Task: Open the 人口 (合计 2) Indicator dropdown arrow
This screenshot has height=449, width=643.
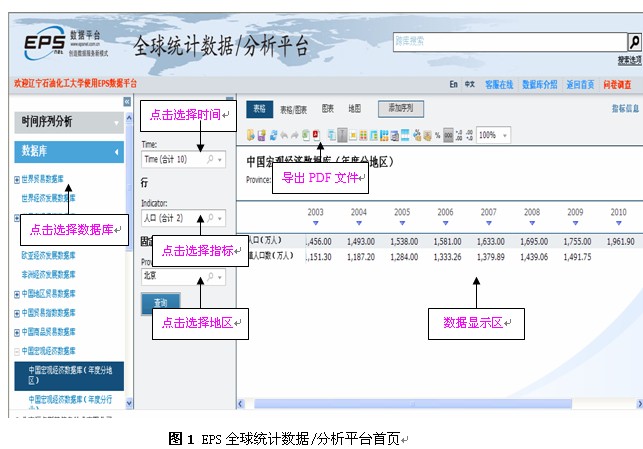Action: tap(220, 218)
